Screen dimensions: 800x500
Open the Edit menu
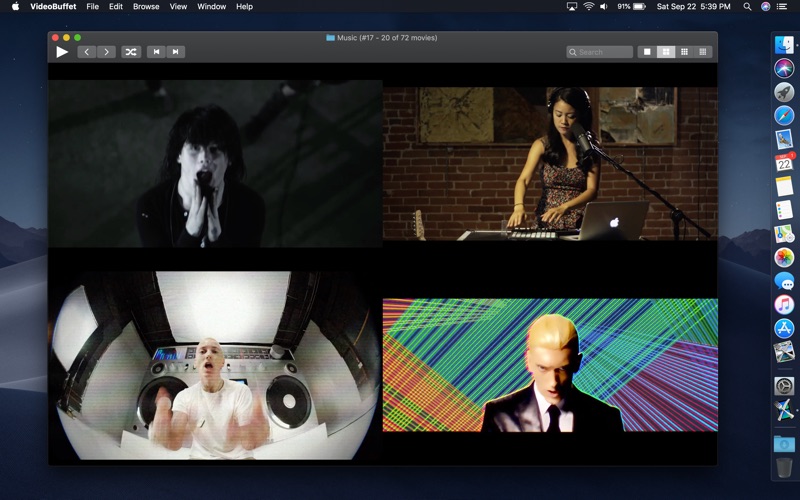[116, 7]
